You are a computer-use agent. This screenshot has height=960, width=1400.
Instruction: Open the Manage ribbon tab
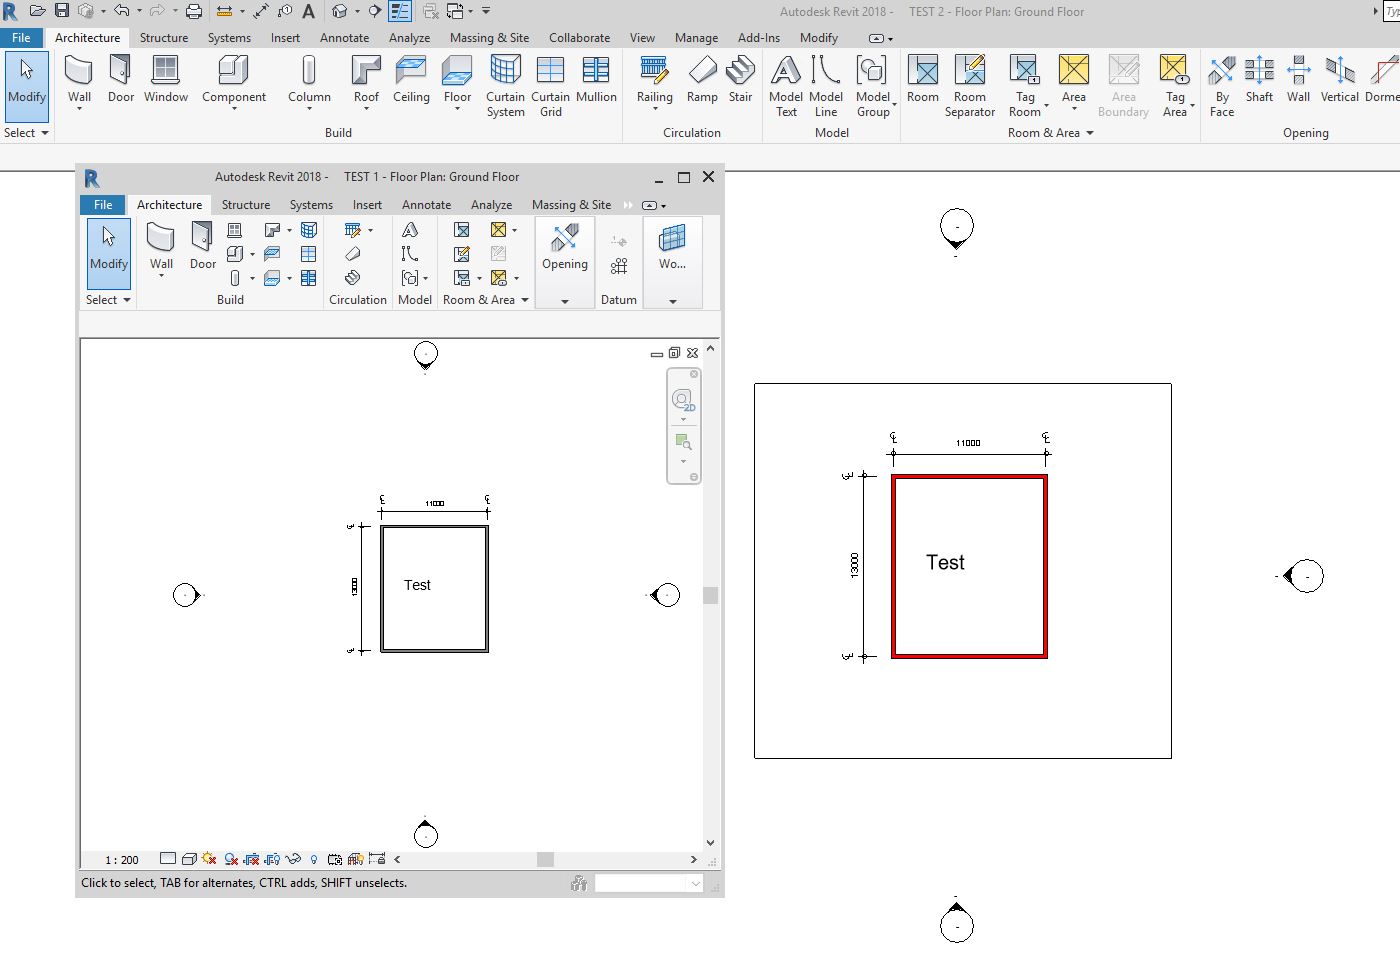tap(696, 38)
